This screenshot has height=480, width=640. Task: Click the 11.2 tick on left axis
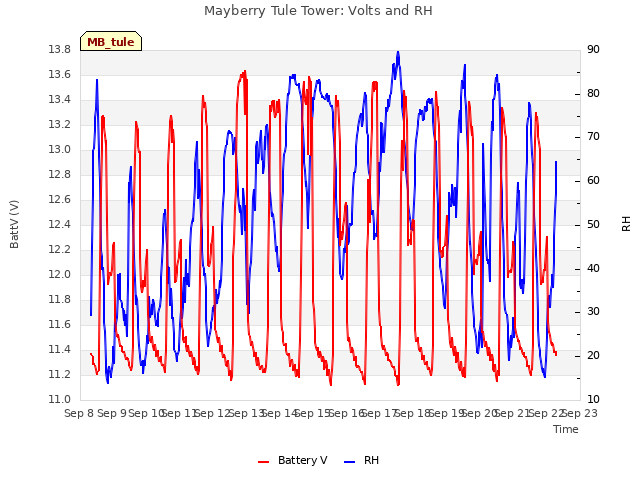pos(60,374)
